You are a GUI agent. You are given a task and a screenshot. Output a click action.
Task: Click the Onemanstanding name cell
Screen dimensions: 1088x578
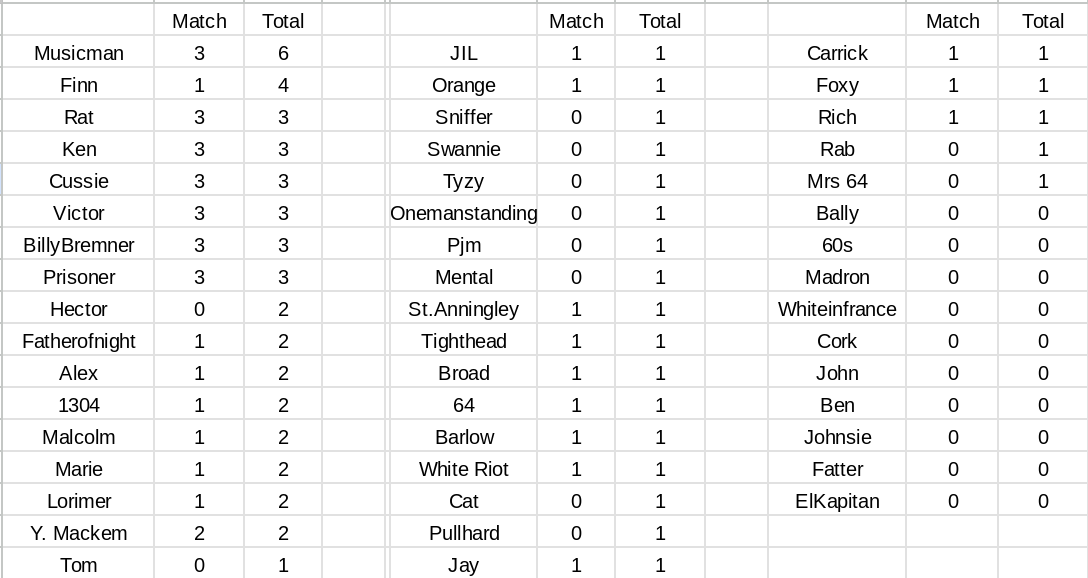click(463, 213)
